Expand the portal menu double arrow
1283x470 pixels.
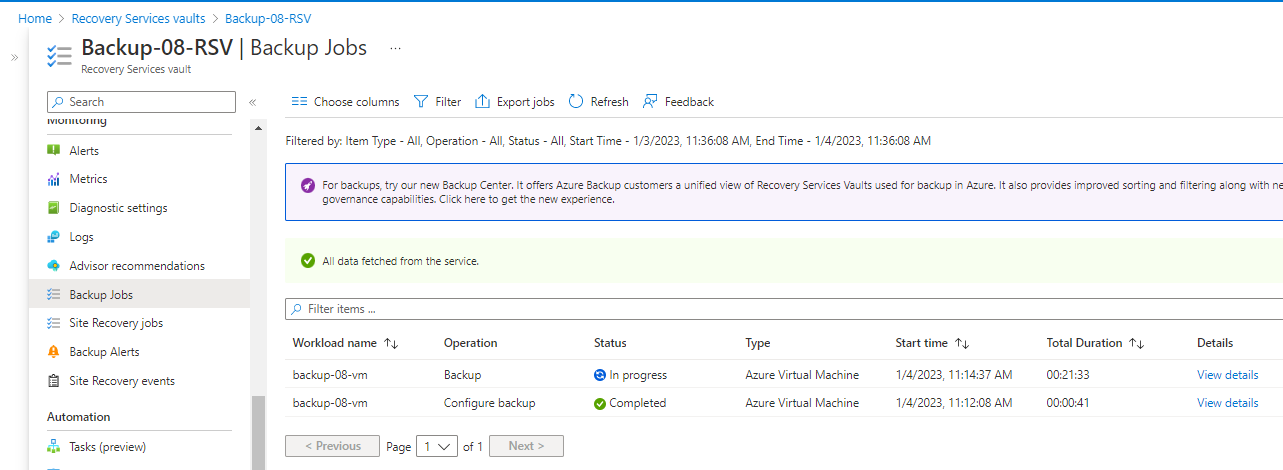(14, 58)
